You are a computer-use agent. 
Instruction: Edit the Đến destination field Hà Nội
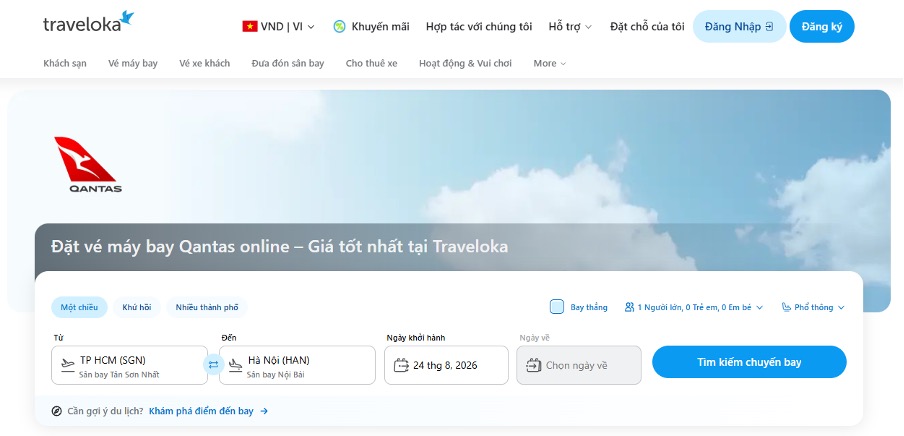click(297, 365)
